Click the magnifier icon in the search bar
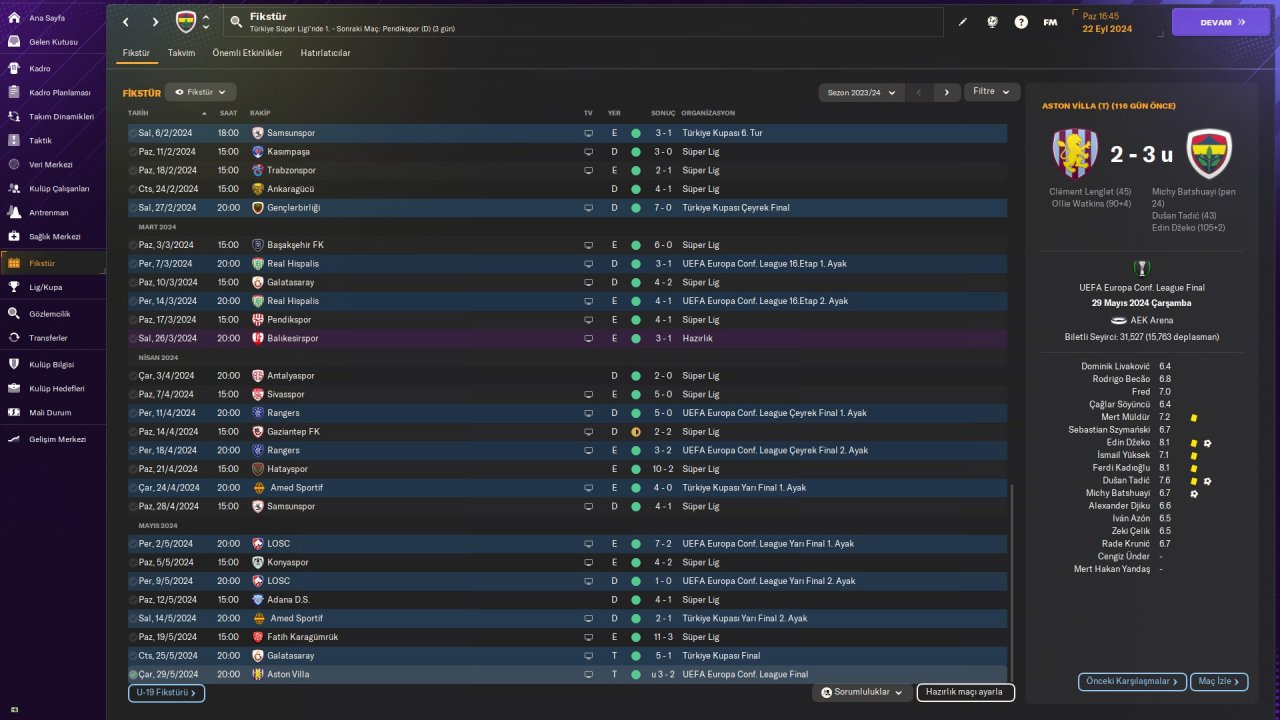This screenshot has width=1280, height=720. pos(236,21)
